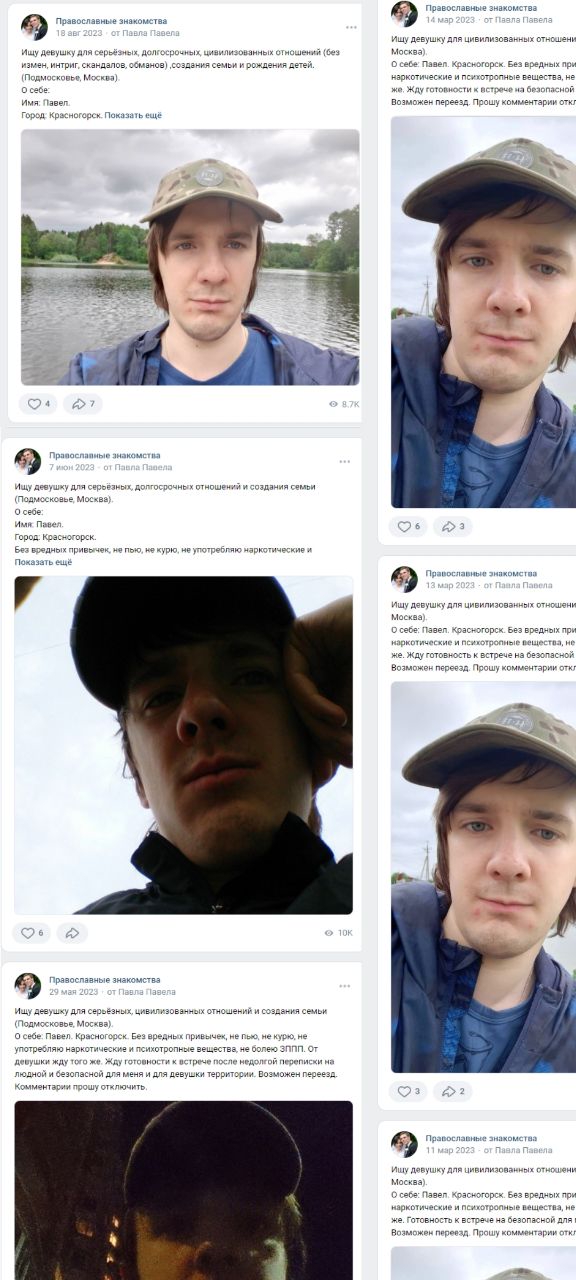
Task: Open the Православные знакомства group from the 18 авг post
Action: tap(111, 21)
